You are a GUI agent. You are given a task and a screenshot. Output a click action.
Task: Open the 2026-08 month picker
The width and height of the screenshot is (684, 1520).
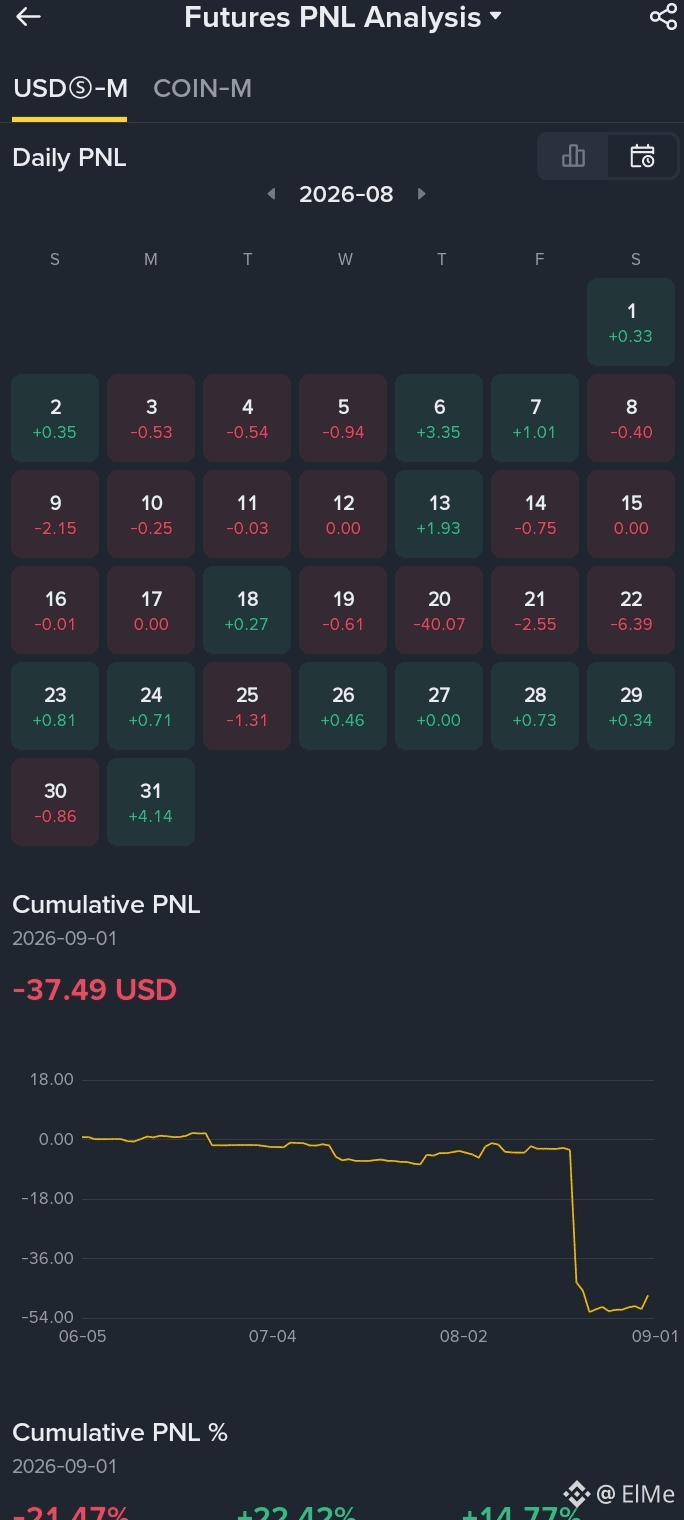[x=346, y=194]
